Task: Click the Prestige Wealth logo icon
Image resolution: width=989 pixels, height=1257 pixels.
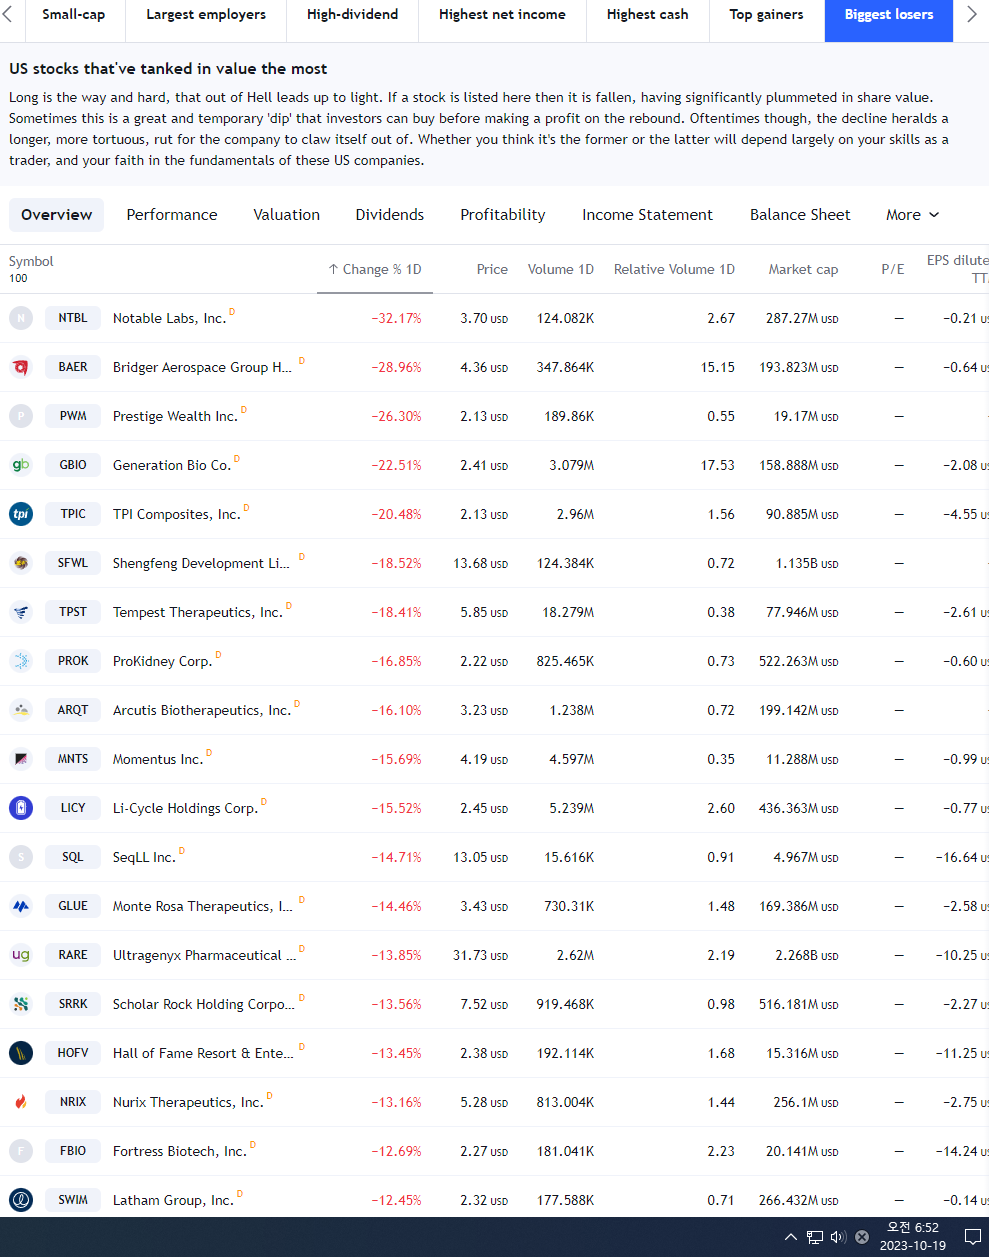Action: [x=21, y=416]
